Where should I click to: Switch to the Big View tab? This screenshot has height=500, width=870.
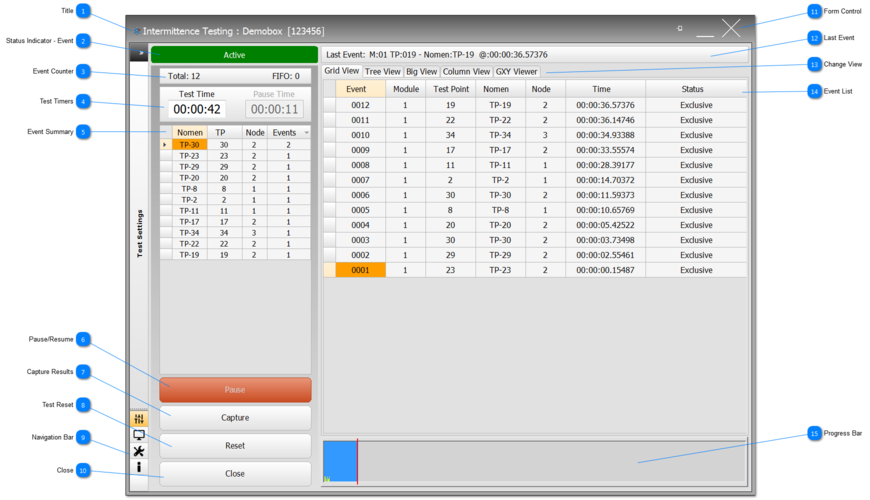click(421, 72)
